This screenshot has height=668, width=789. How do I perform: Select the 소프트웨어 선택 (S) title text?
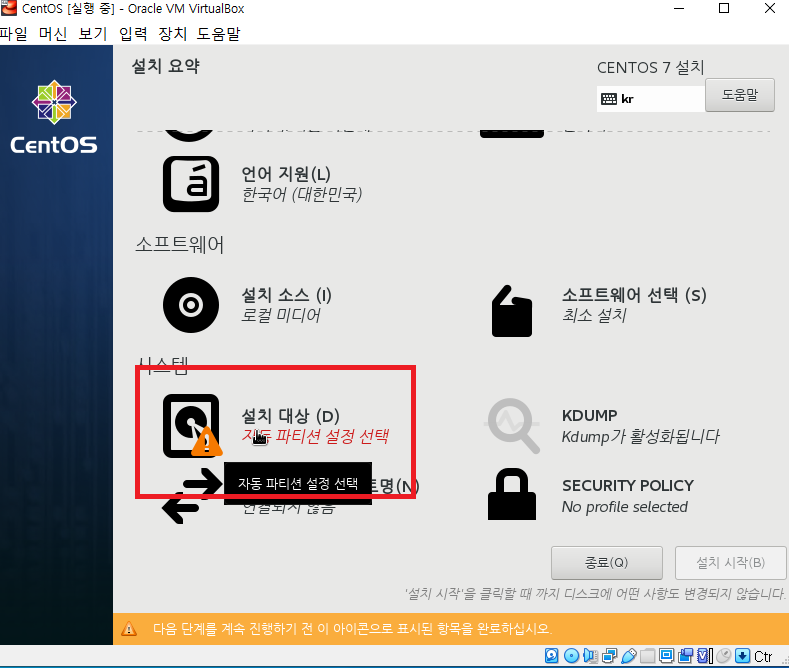(634, 295)
